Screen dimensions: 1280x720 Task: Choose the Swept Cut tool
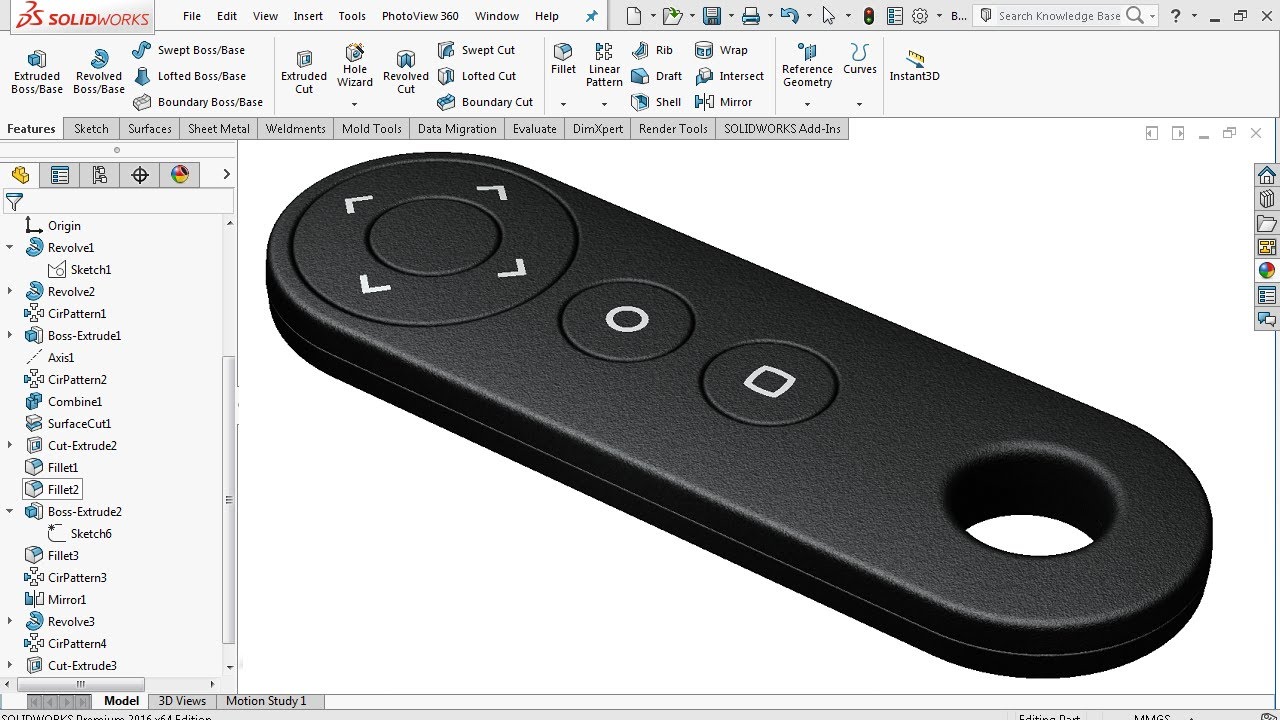click(x=476, y=50)
